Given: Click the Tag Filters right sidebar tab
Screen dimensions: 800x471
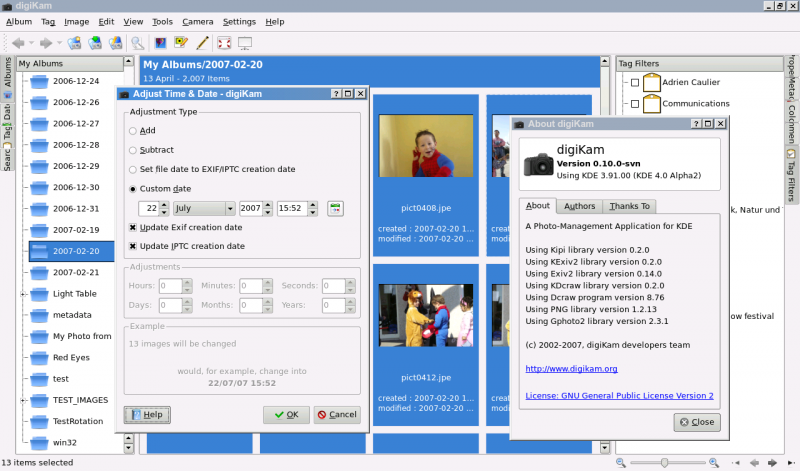Looking at the screenshot, I should pos(791,176).
